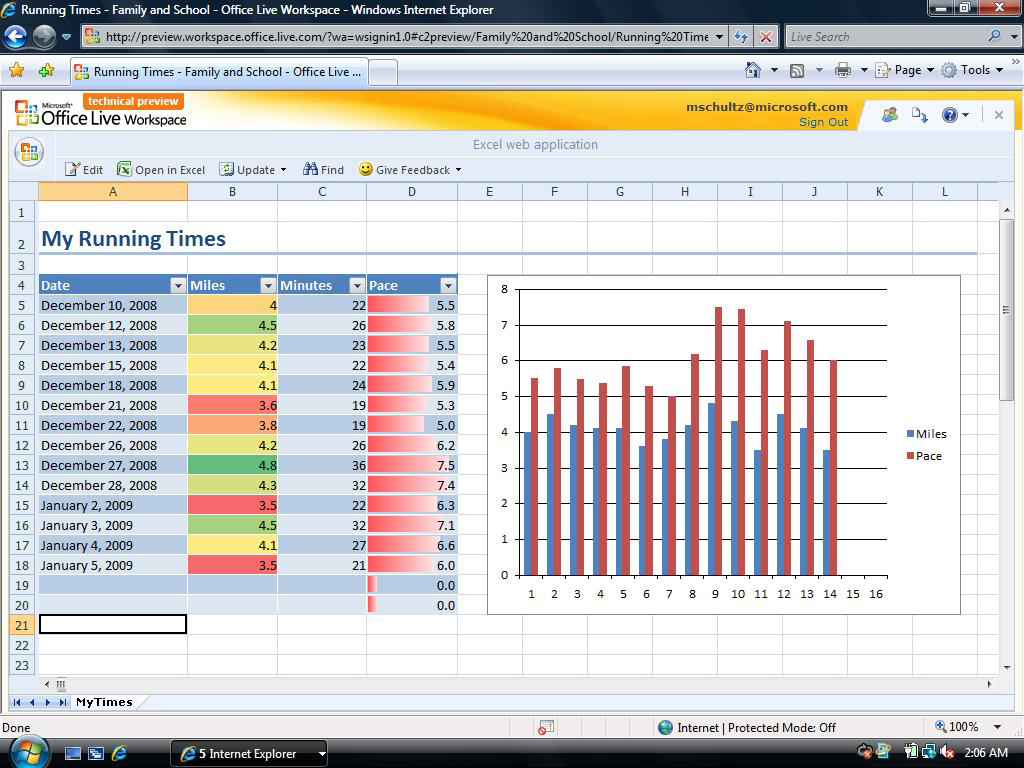Open the Miles column filter dropdown
Viewport: 1024px width, 768px height.
tap(267, 286)
